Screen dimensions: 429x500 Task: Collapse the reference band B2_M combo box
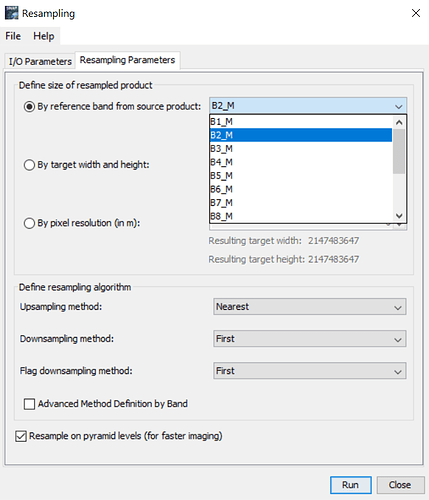tap(308, 106)
